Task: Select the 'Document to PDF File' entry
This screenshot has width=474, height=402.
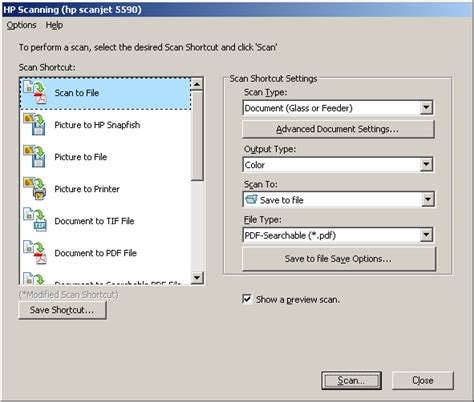Action: pos(105,253)
